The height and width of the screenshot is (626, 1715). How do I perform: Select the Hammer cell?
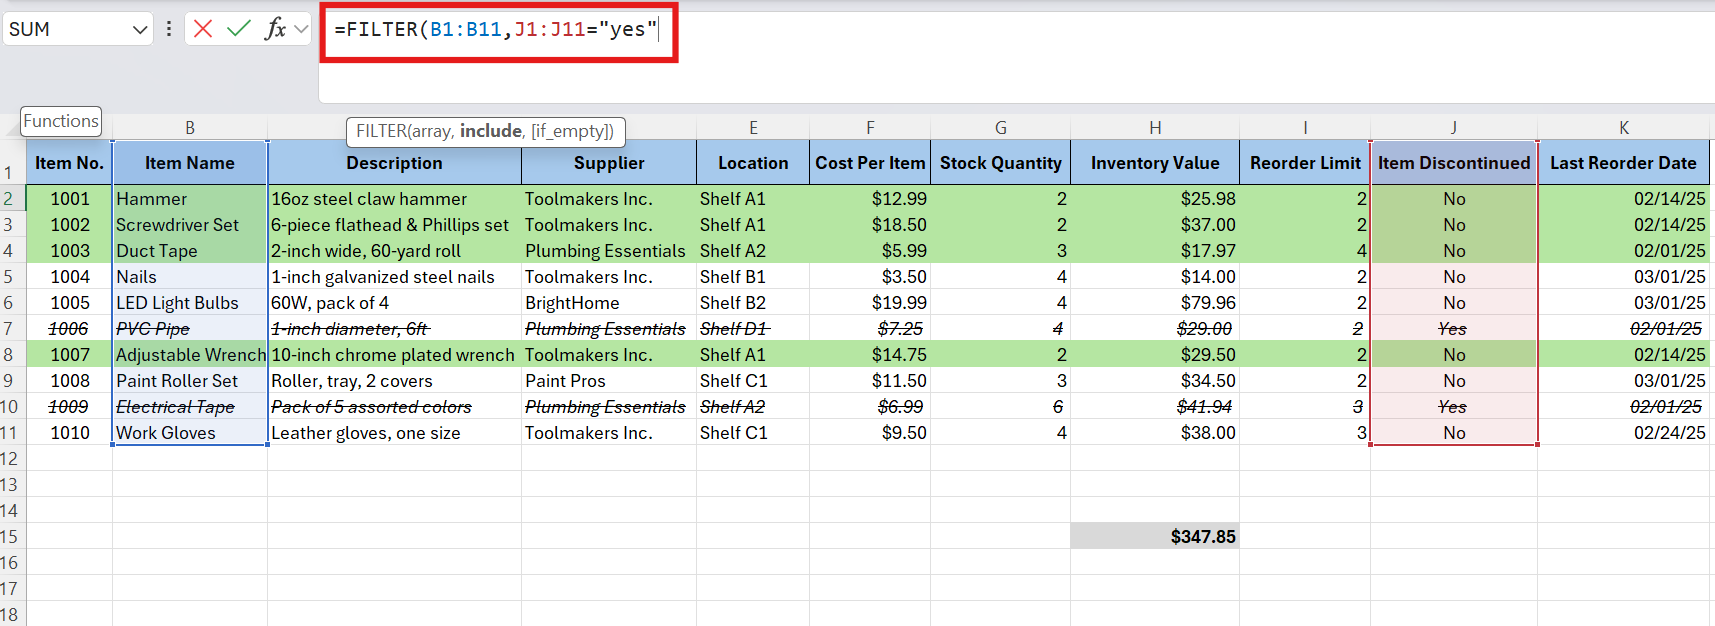pyautogui.click(x=190, y=199)
